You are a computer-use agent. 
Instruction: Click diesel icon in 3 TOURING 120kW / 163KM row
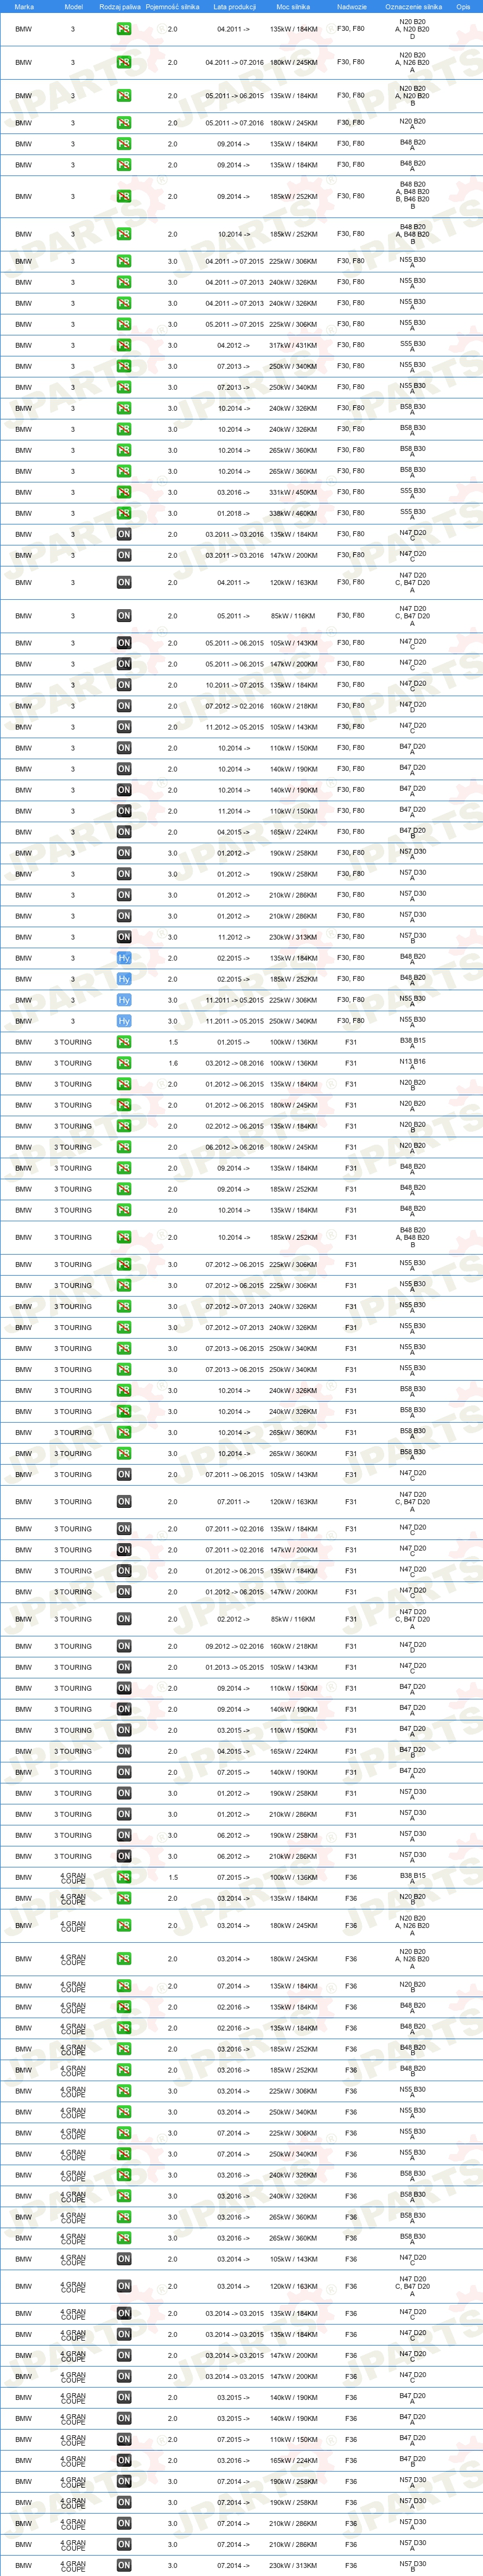point(124,1502)
